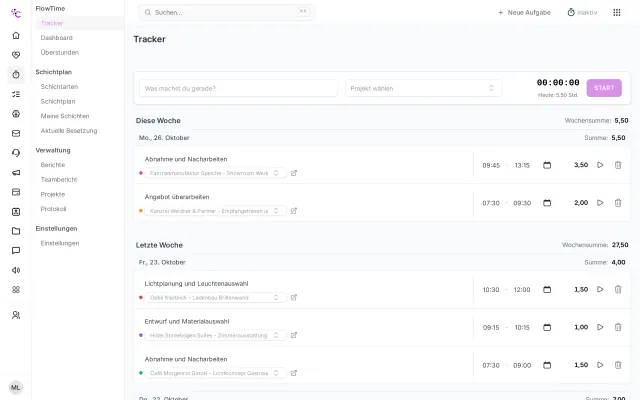Focus the Was machst du gerade field

coord(238,88)
